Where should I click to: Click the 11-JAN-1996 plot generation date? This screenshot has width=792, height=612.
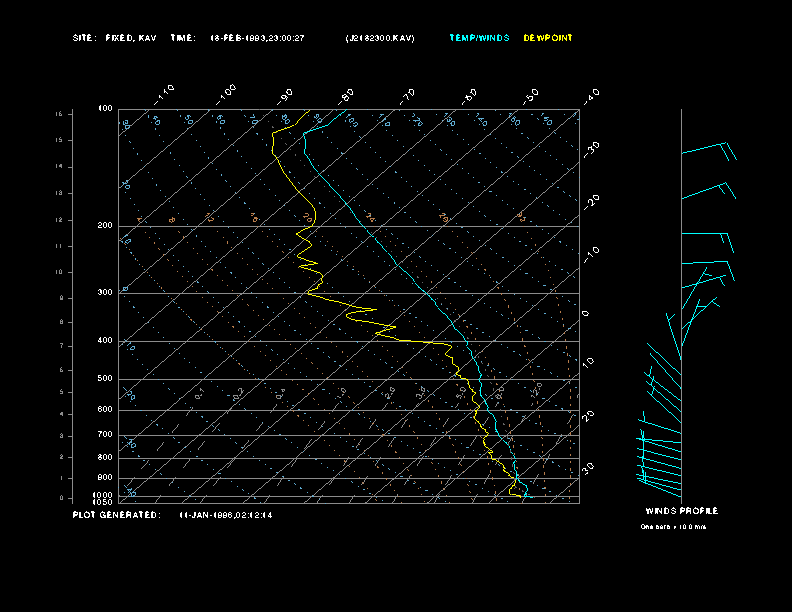(225, 515)
